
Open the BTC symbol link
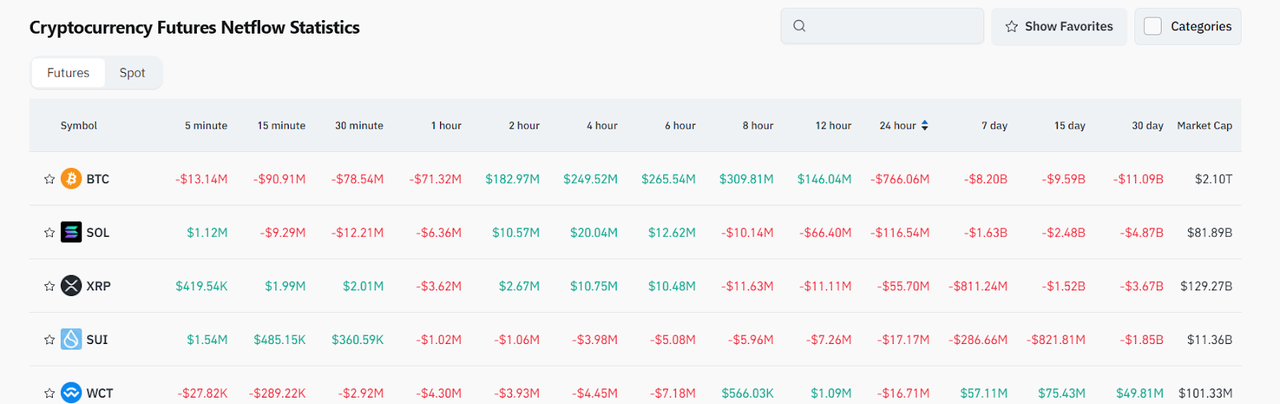98,179
